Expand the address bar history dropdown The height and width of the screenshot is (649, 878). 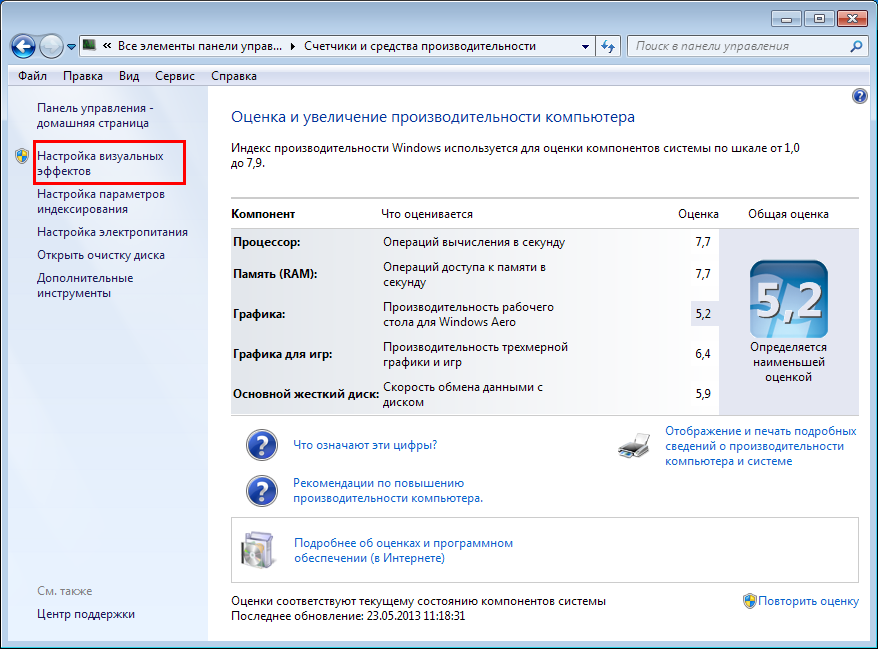click(x=584, y=46)
